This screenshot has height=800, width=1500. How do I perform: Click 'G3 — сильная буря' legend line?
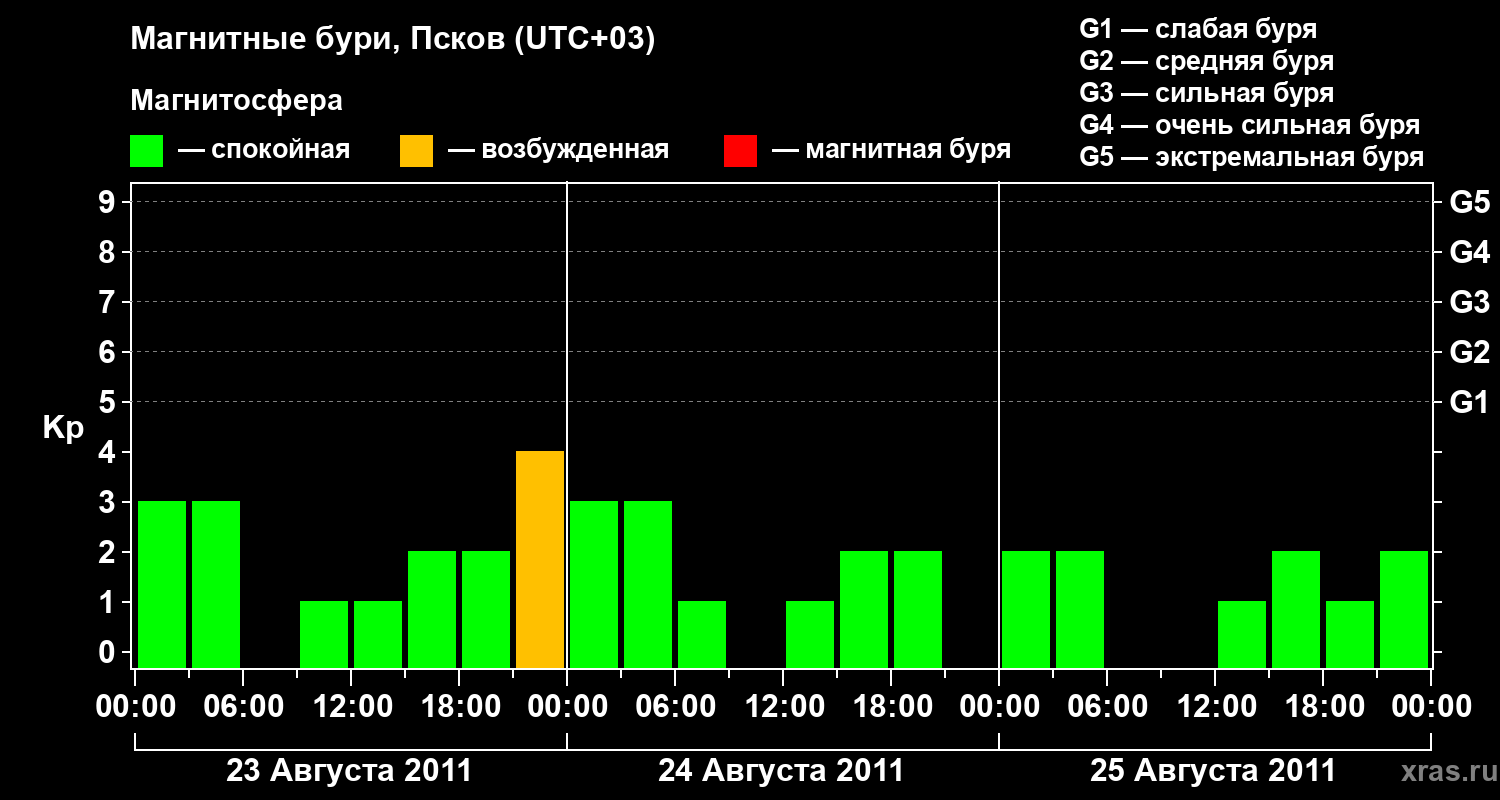(x=1206, y=93)
